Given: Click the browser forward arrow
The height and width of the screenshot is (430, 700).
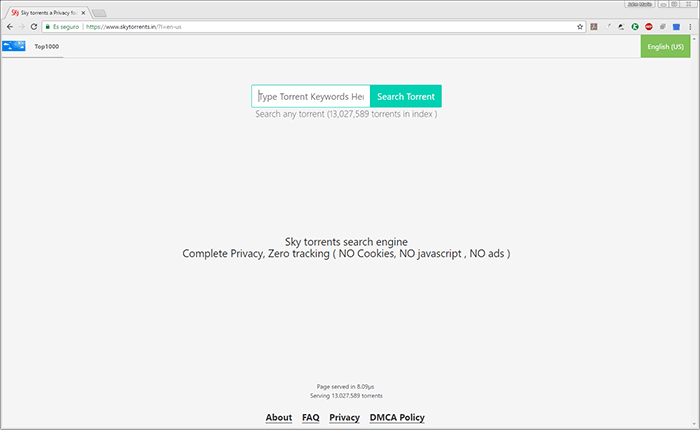Looking at the screenshot, I should click(x=21, y=27).
